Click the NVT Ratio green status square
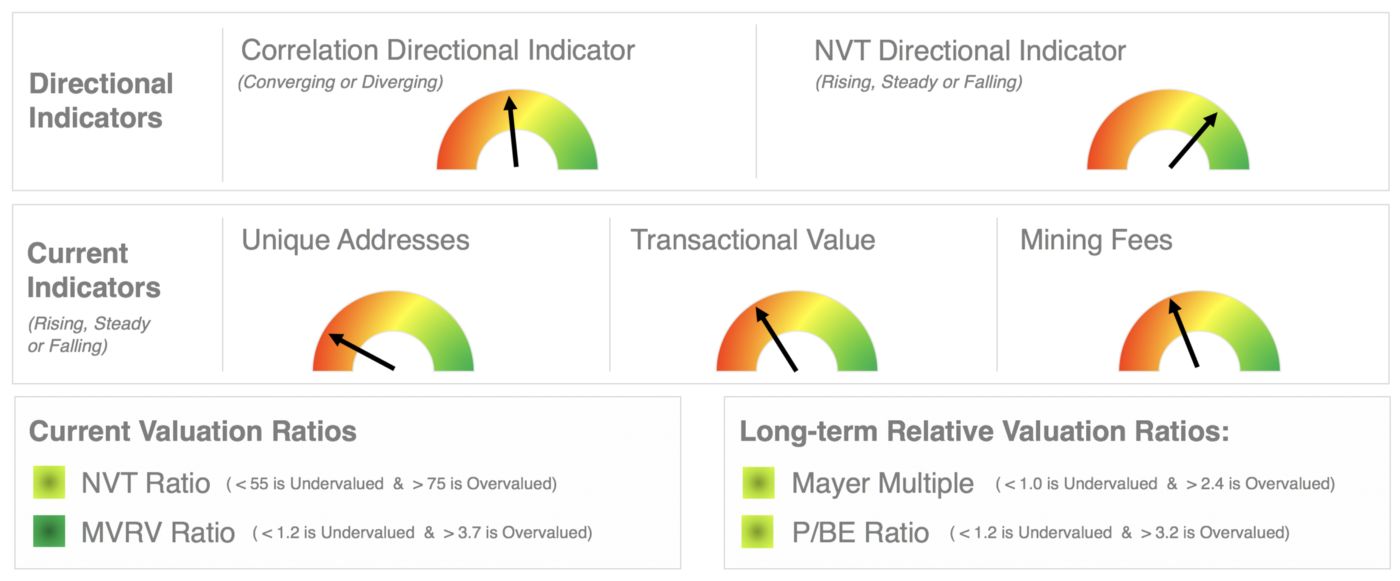 [x=49, y=483]
